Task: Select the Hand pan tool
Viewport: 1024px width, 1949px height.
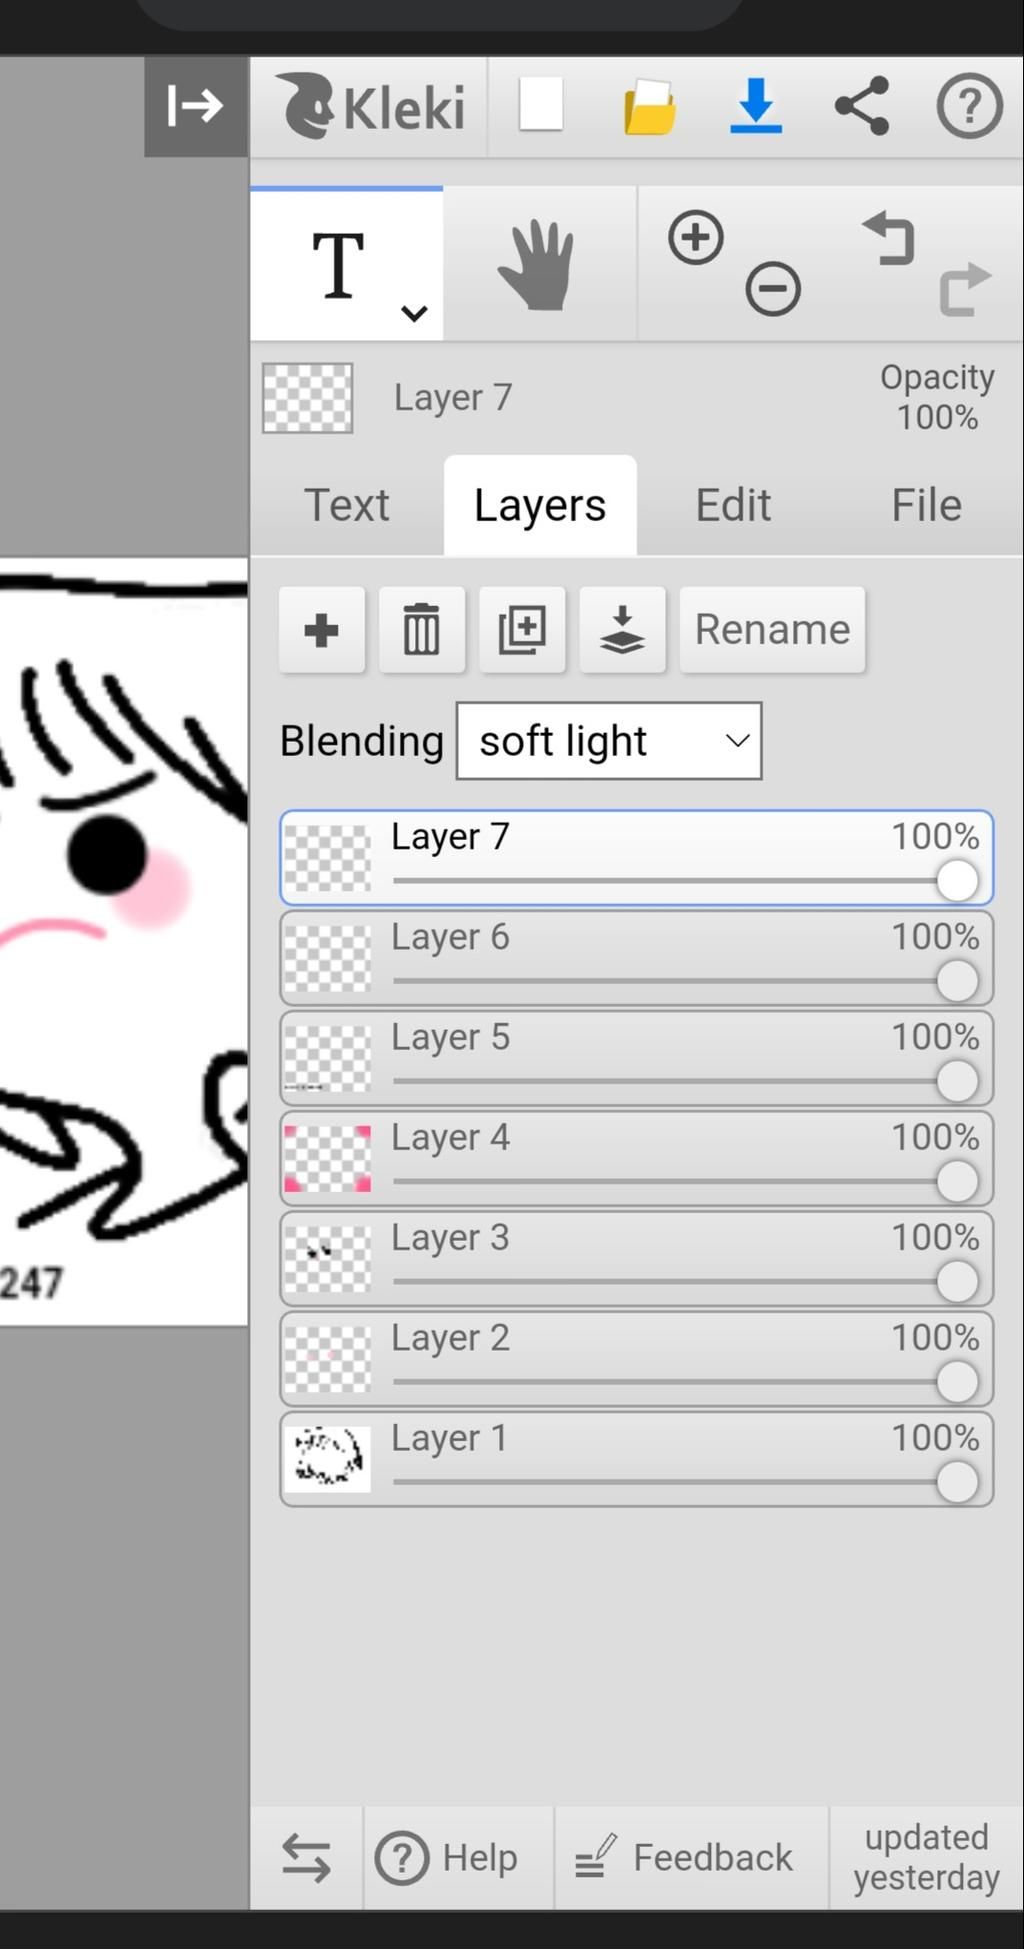Action: tap(539, 264)
